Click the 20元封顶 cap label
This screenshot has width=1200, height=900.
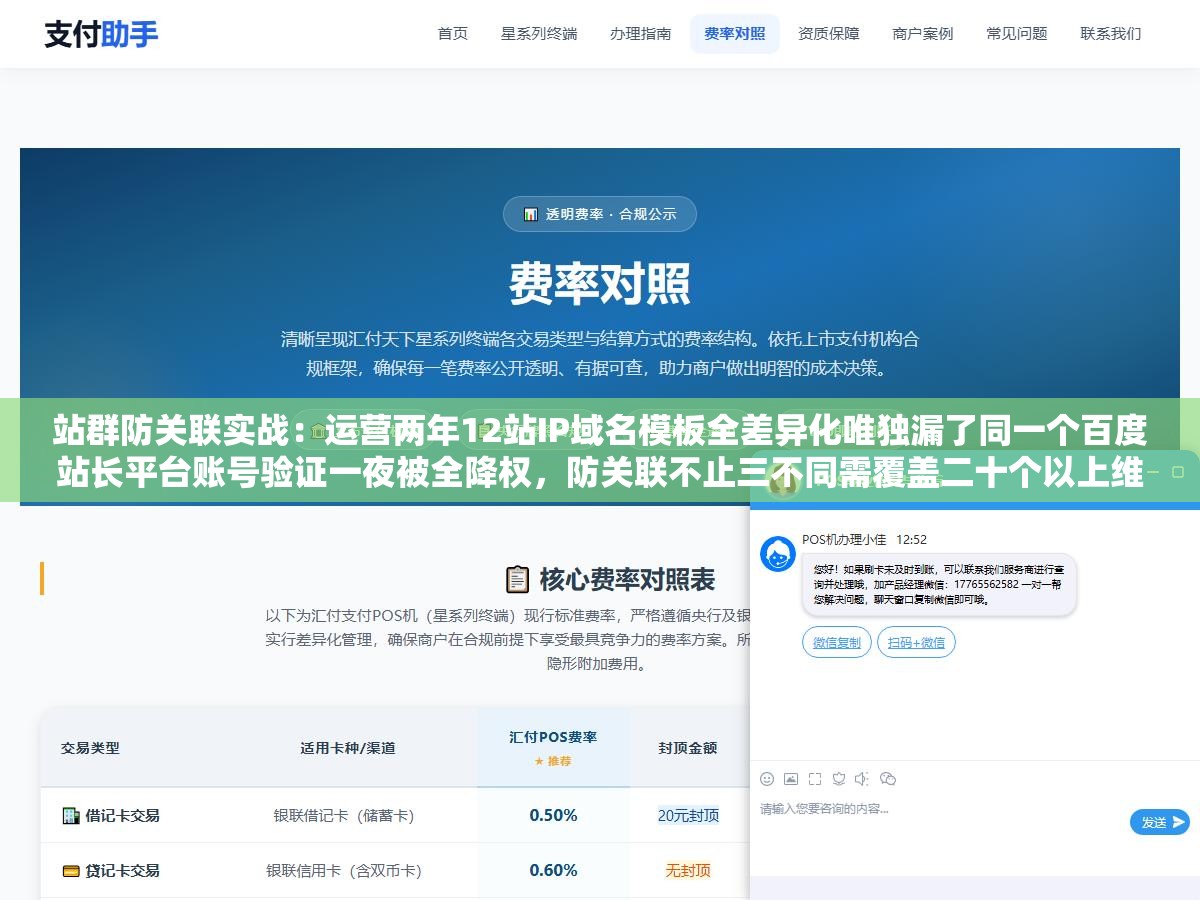tap(688, 815)
